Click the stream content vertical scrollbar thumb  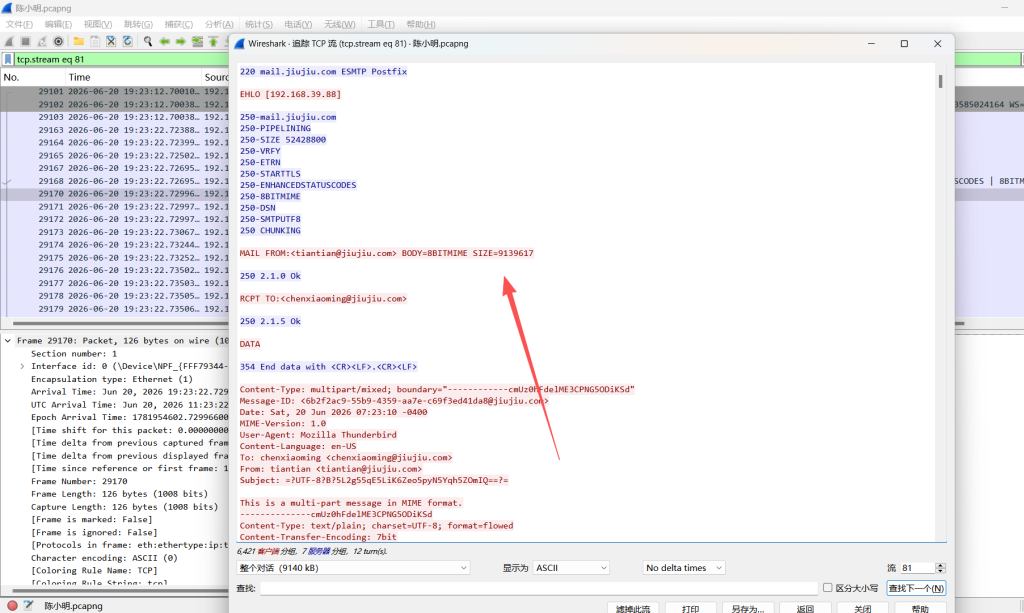coord(940,81)
